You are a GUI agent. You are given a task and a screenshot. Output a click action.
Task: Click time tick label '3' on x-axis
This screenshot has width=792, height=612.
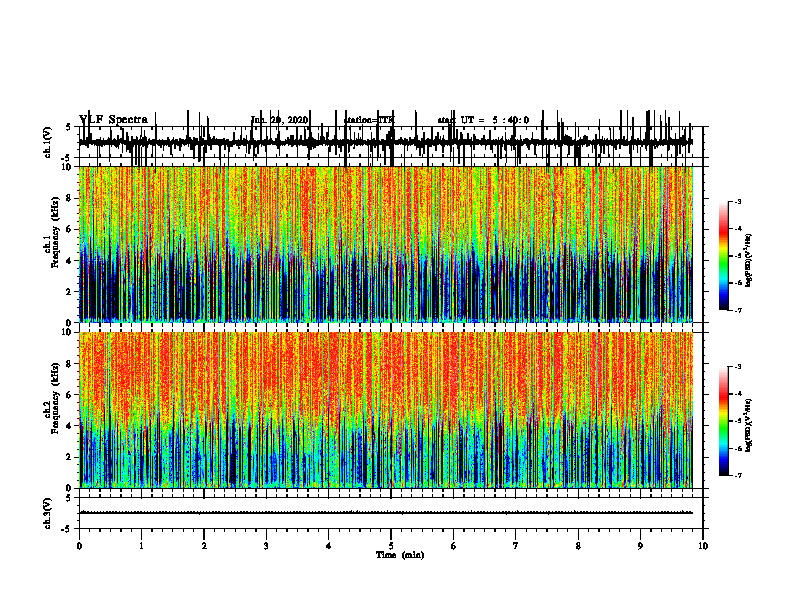pyautogui.click(x=266, y=546)
